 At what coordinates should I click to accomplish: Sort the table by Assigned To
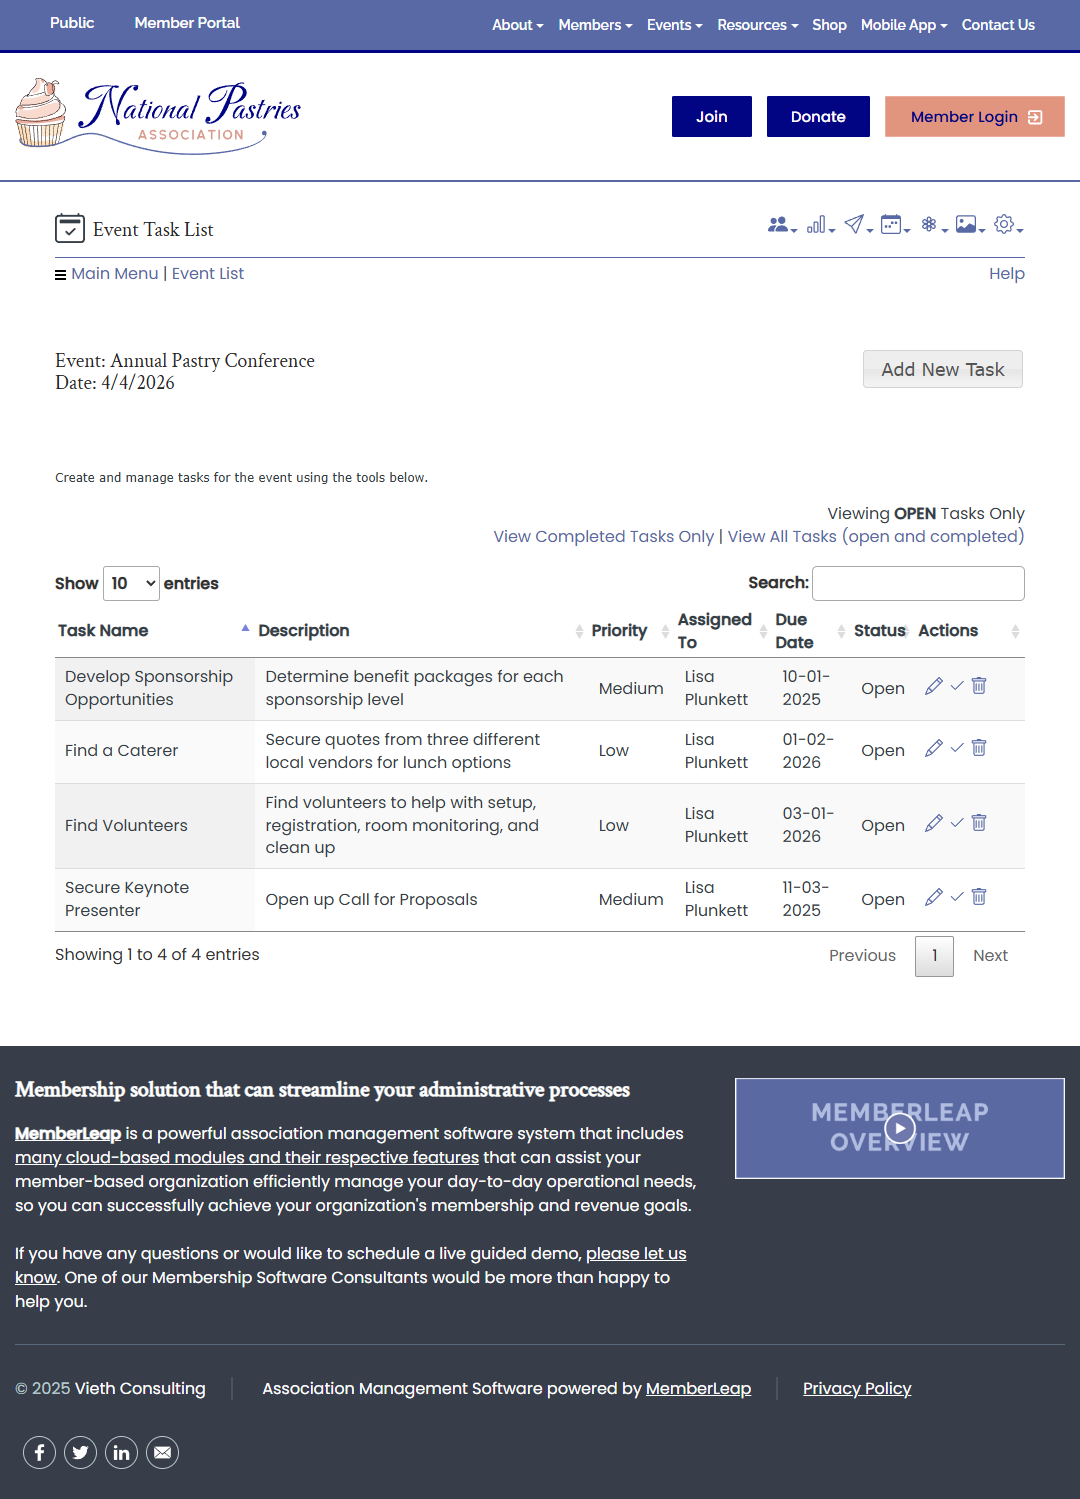(722, 631)
